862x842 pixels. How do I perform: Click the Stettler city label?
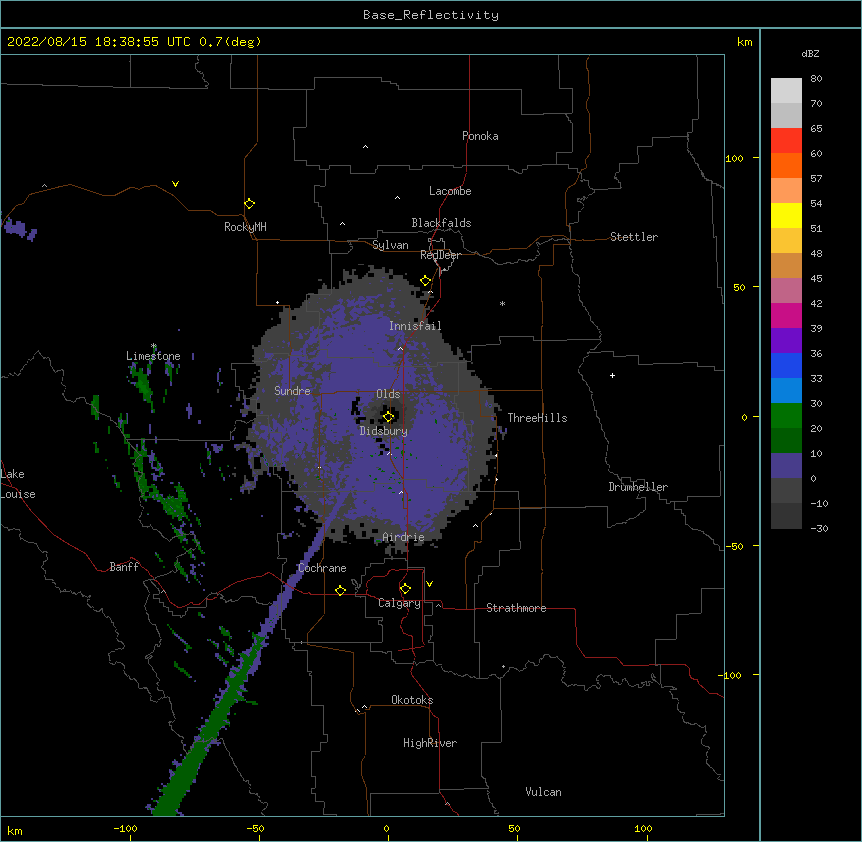click(x=634, y=237)
